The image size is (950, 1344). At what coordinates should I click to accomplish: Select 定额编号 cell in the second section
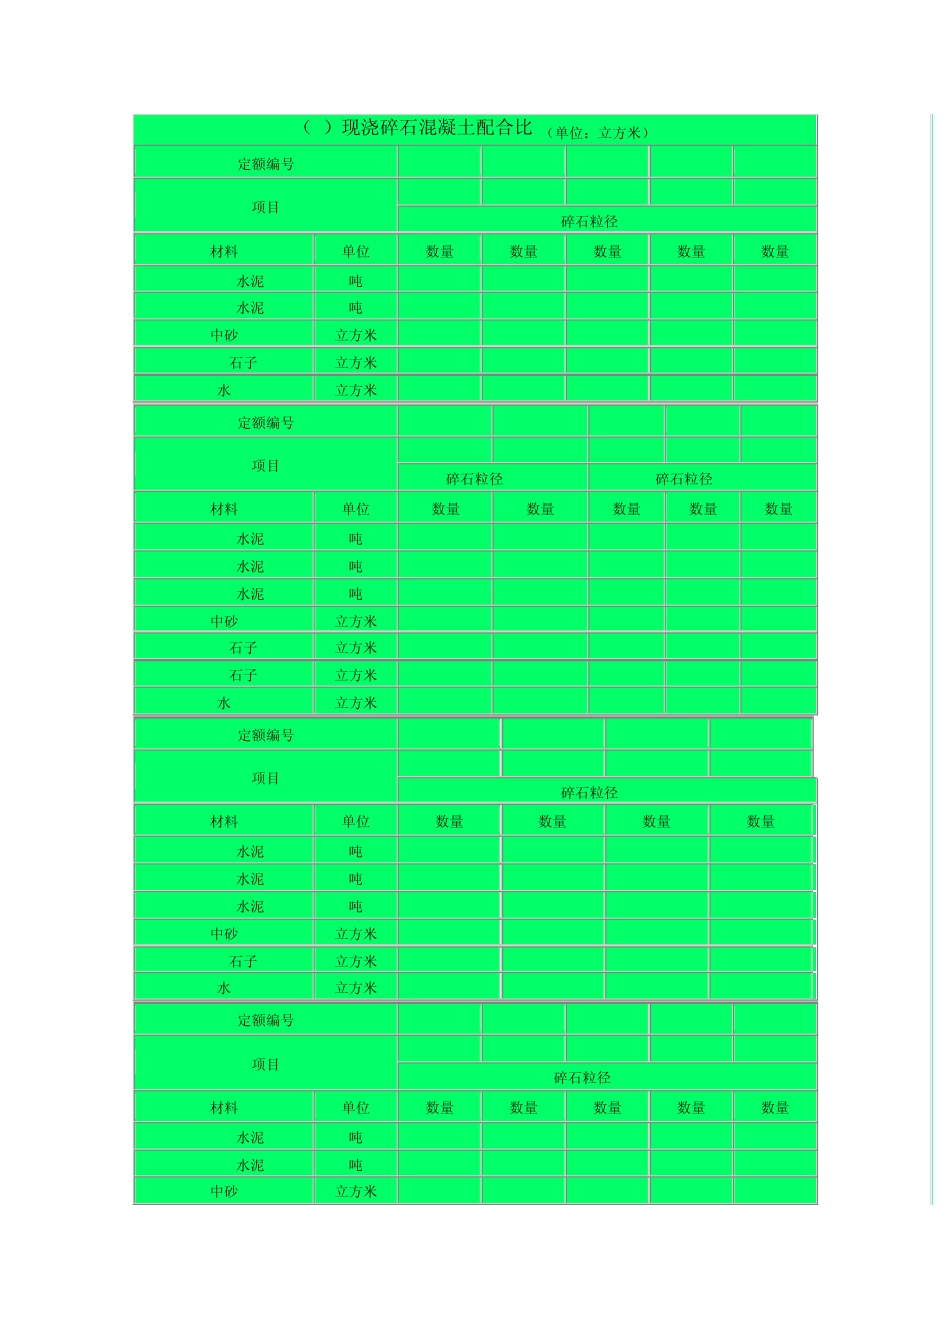266,422
